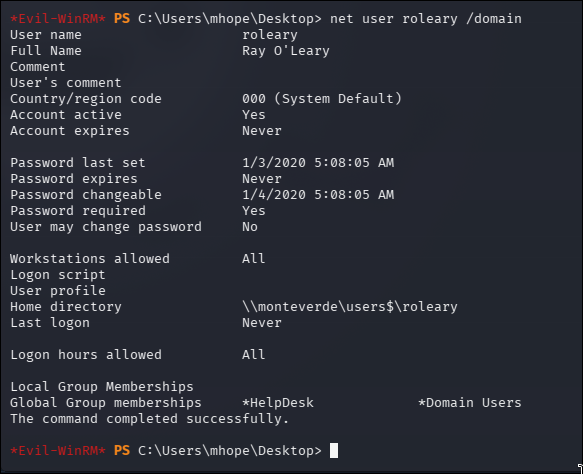Click the '000 (System Default)' country code value
Viewport: 583px width, 474px height.
(322, 99)
